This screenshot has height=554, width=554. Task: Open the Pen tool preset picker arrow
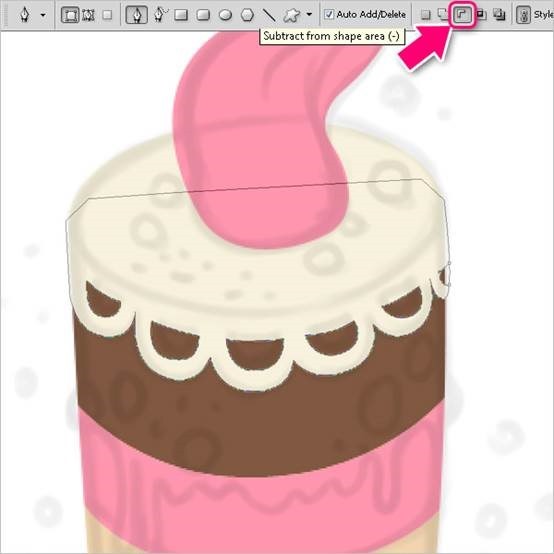click(x=43, y=15)
